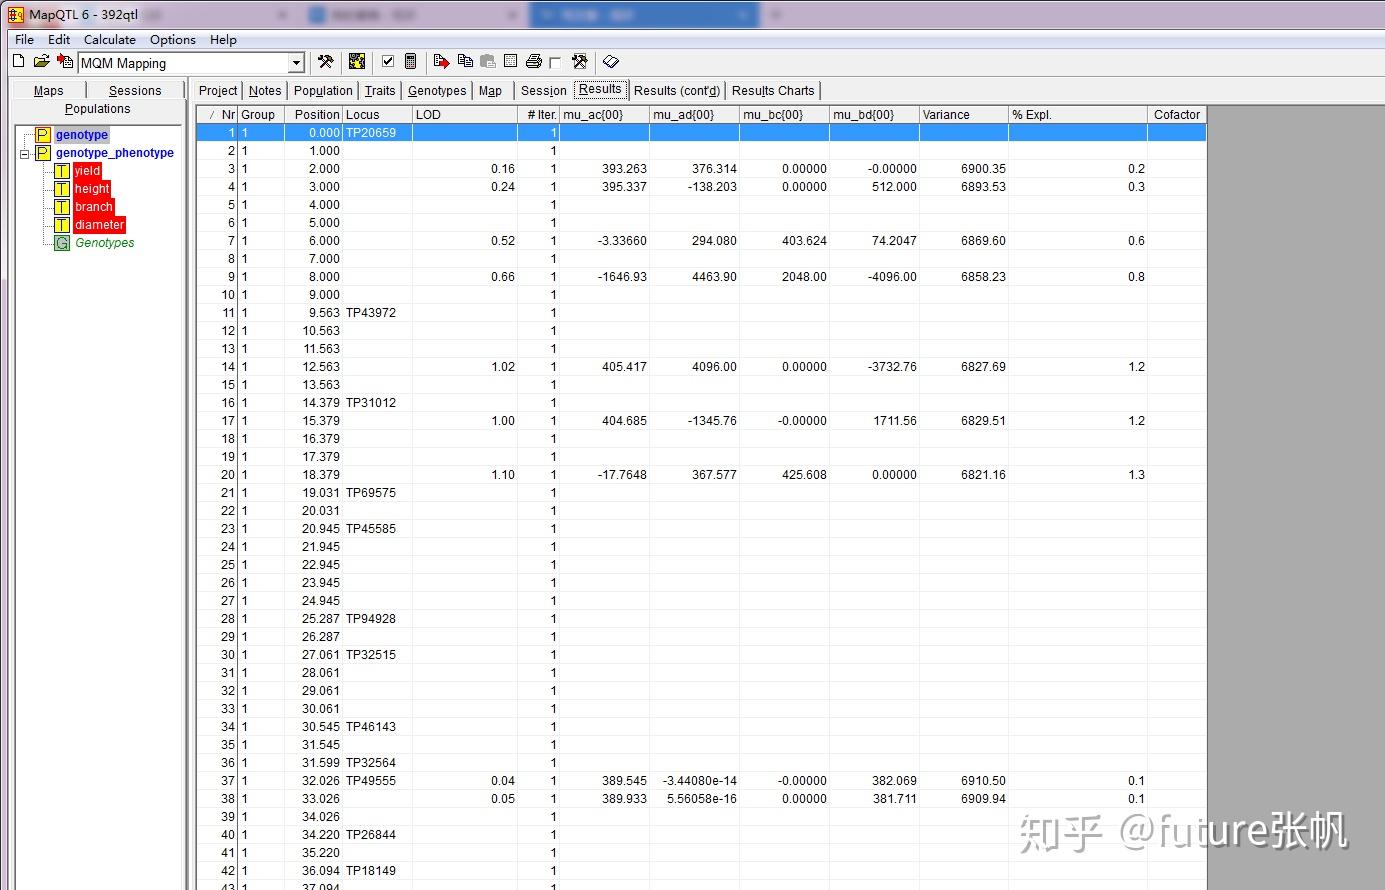Click the Maps button
1385x890 pixels.
[48, 90]
